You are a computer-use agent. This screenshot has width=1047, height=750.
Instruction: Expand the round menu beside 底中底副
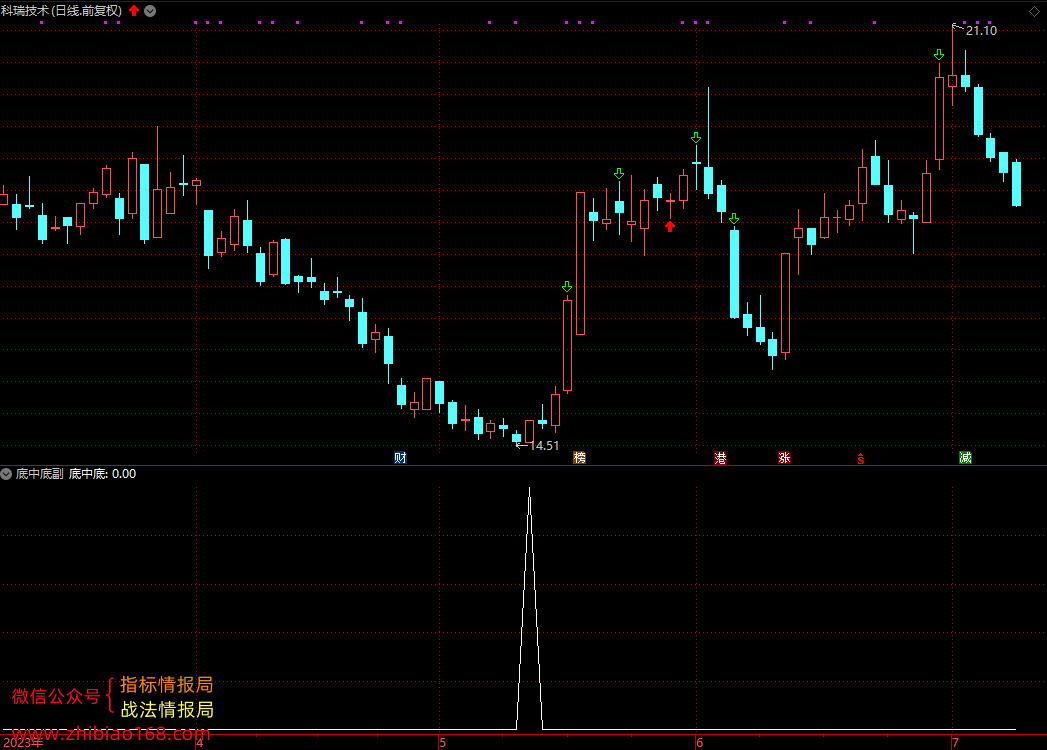pos(6,474)
